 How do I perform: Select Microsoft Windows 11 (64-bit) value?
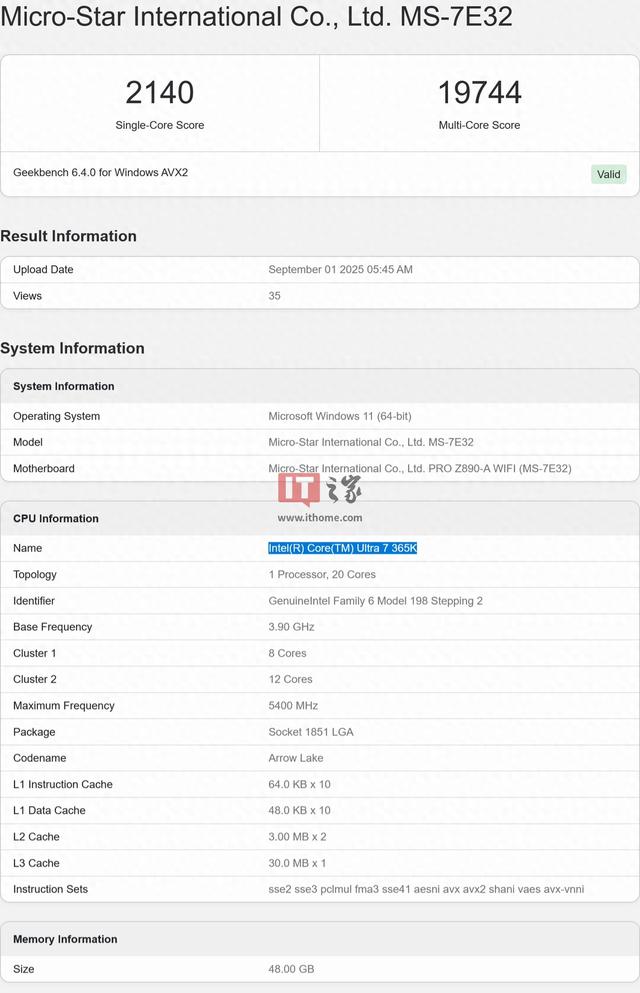coord(340,416)
